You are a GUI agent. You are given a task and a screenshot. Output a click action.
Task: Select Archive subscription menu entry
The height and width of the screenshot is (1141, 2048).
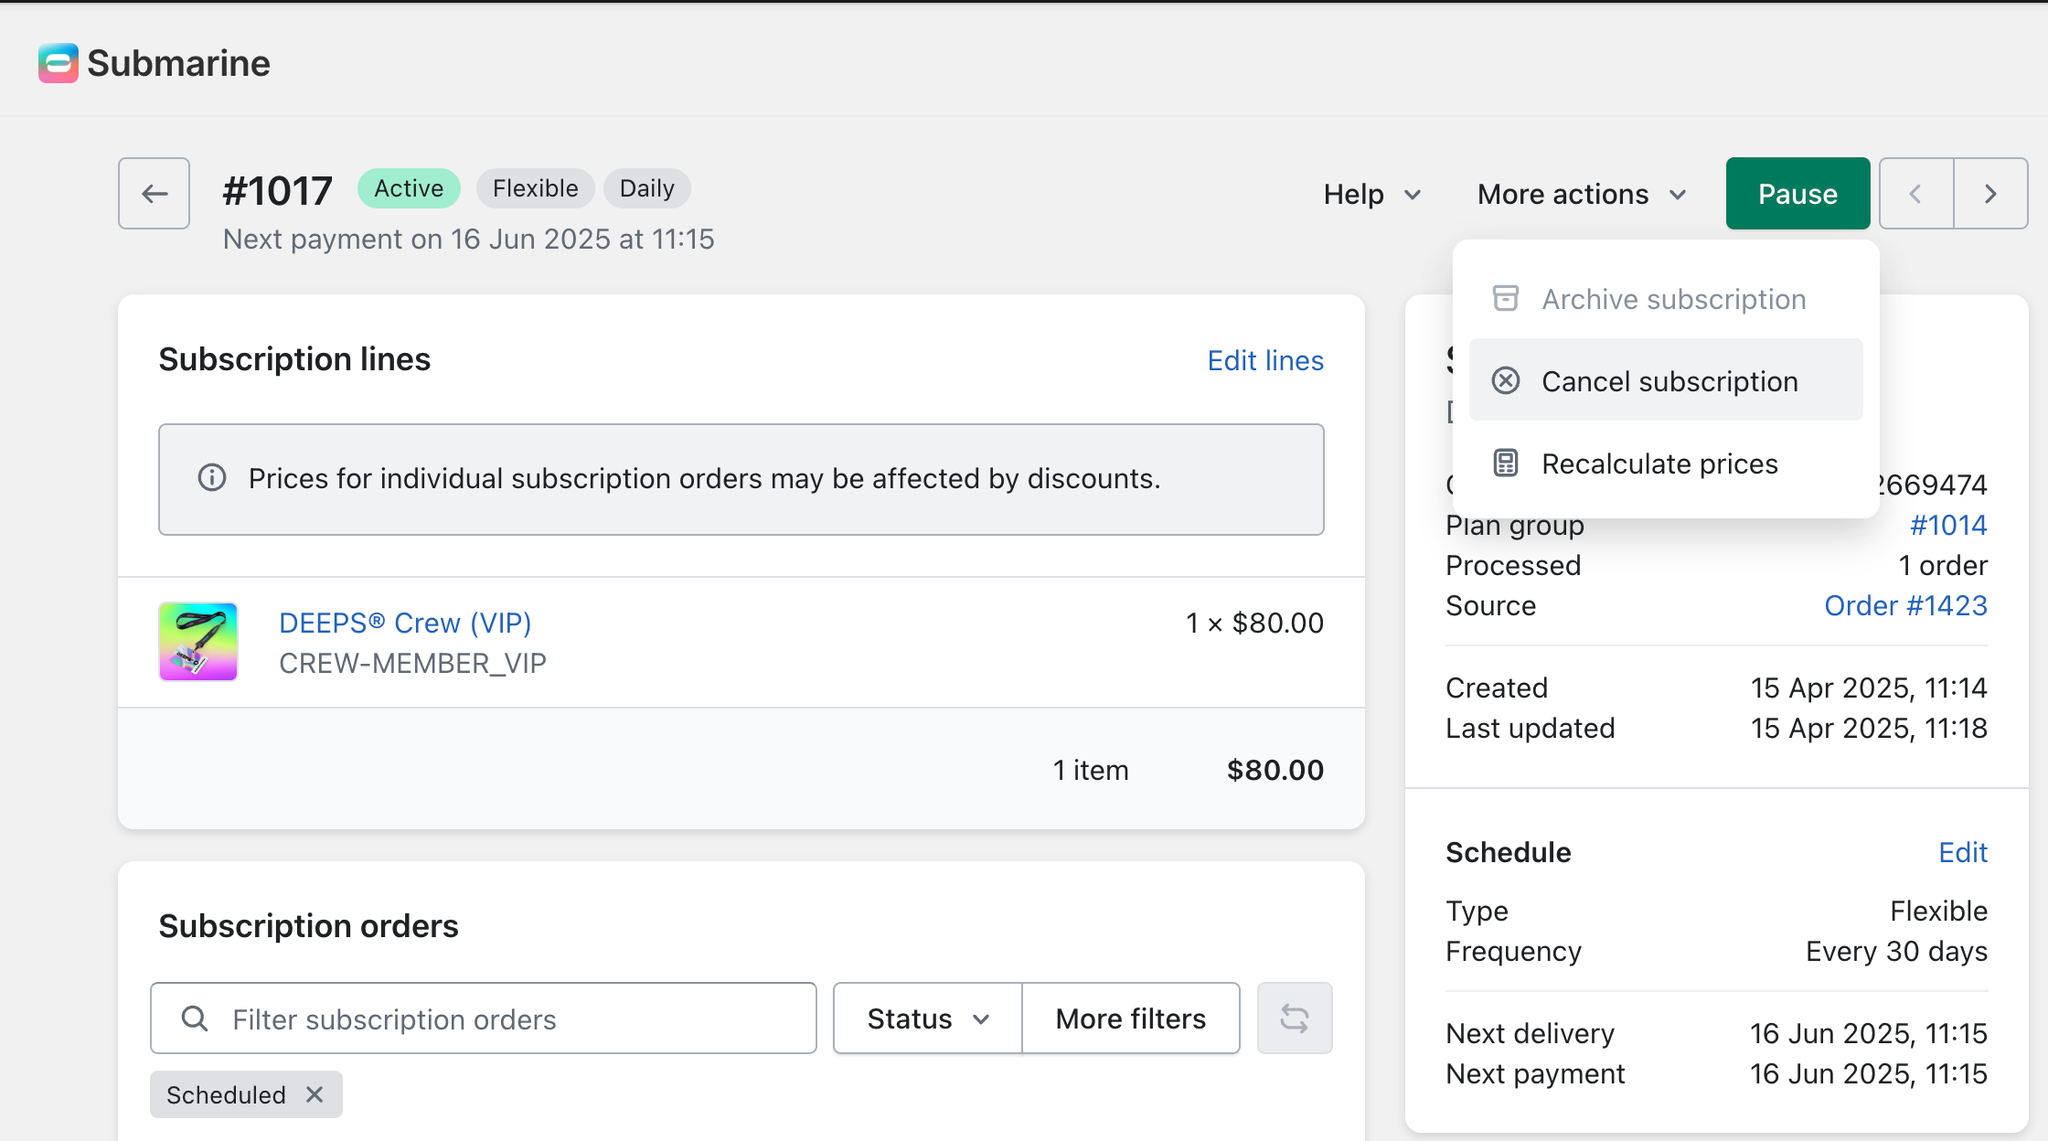1672,299
